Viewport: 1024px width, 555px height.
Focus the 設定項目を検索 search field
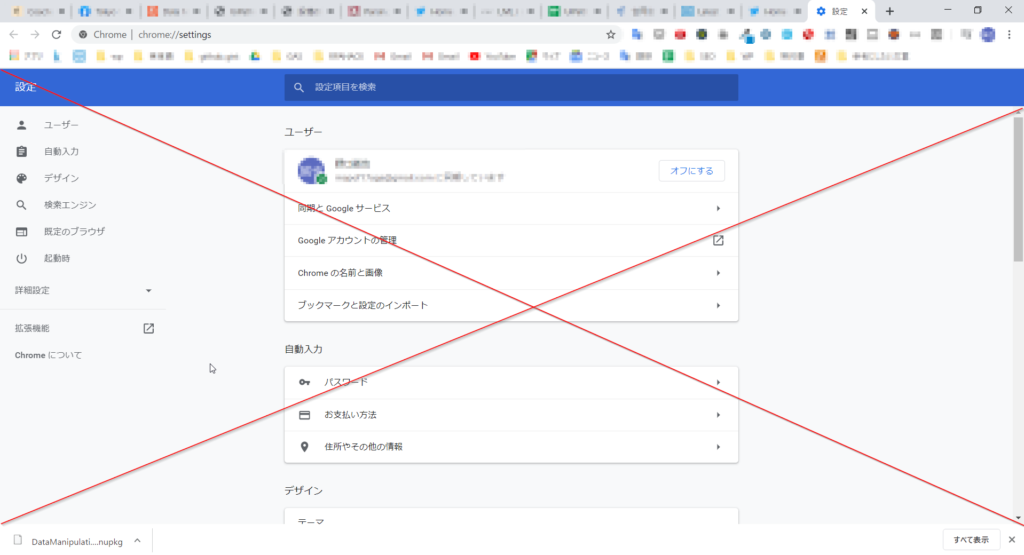coord(511,87)
